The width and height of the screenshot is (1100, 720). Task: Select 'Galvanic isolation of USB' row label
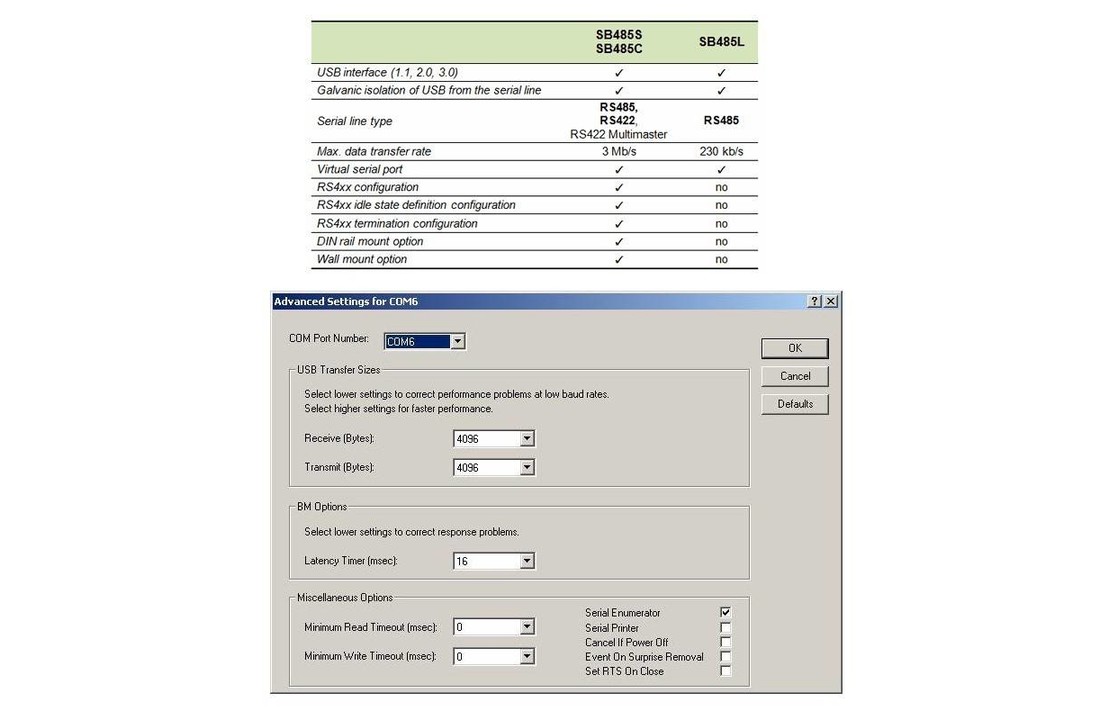click(429, 91)
